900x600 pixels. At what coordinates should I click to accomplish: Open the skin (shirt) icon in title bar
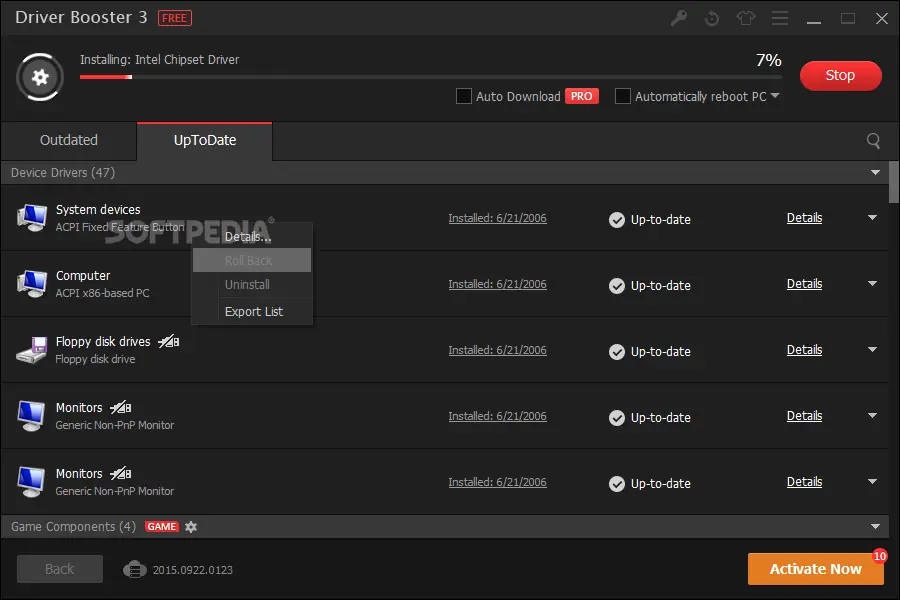coord(746,18)
